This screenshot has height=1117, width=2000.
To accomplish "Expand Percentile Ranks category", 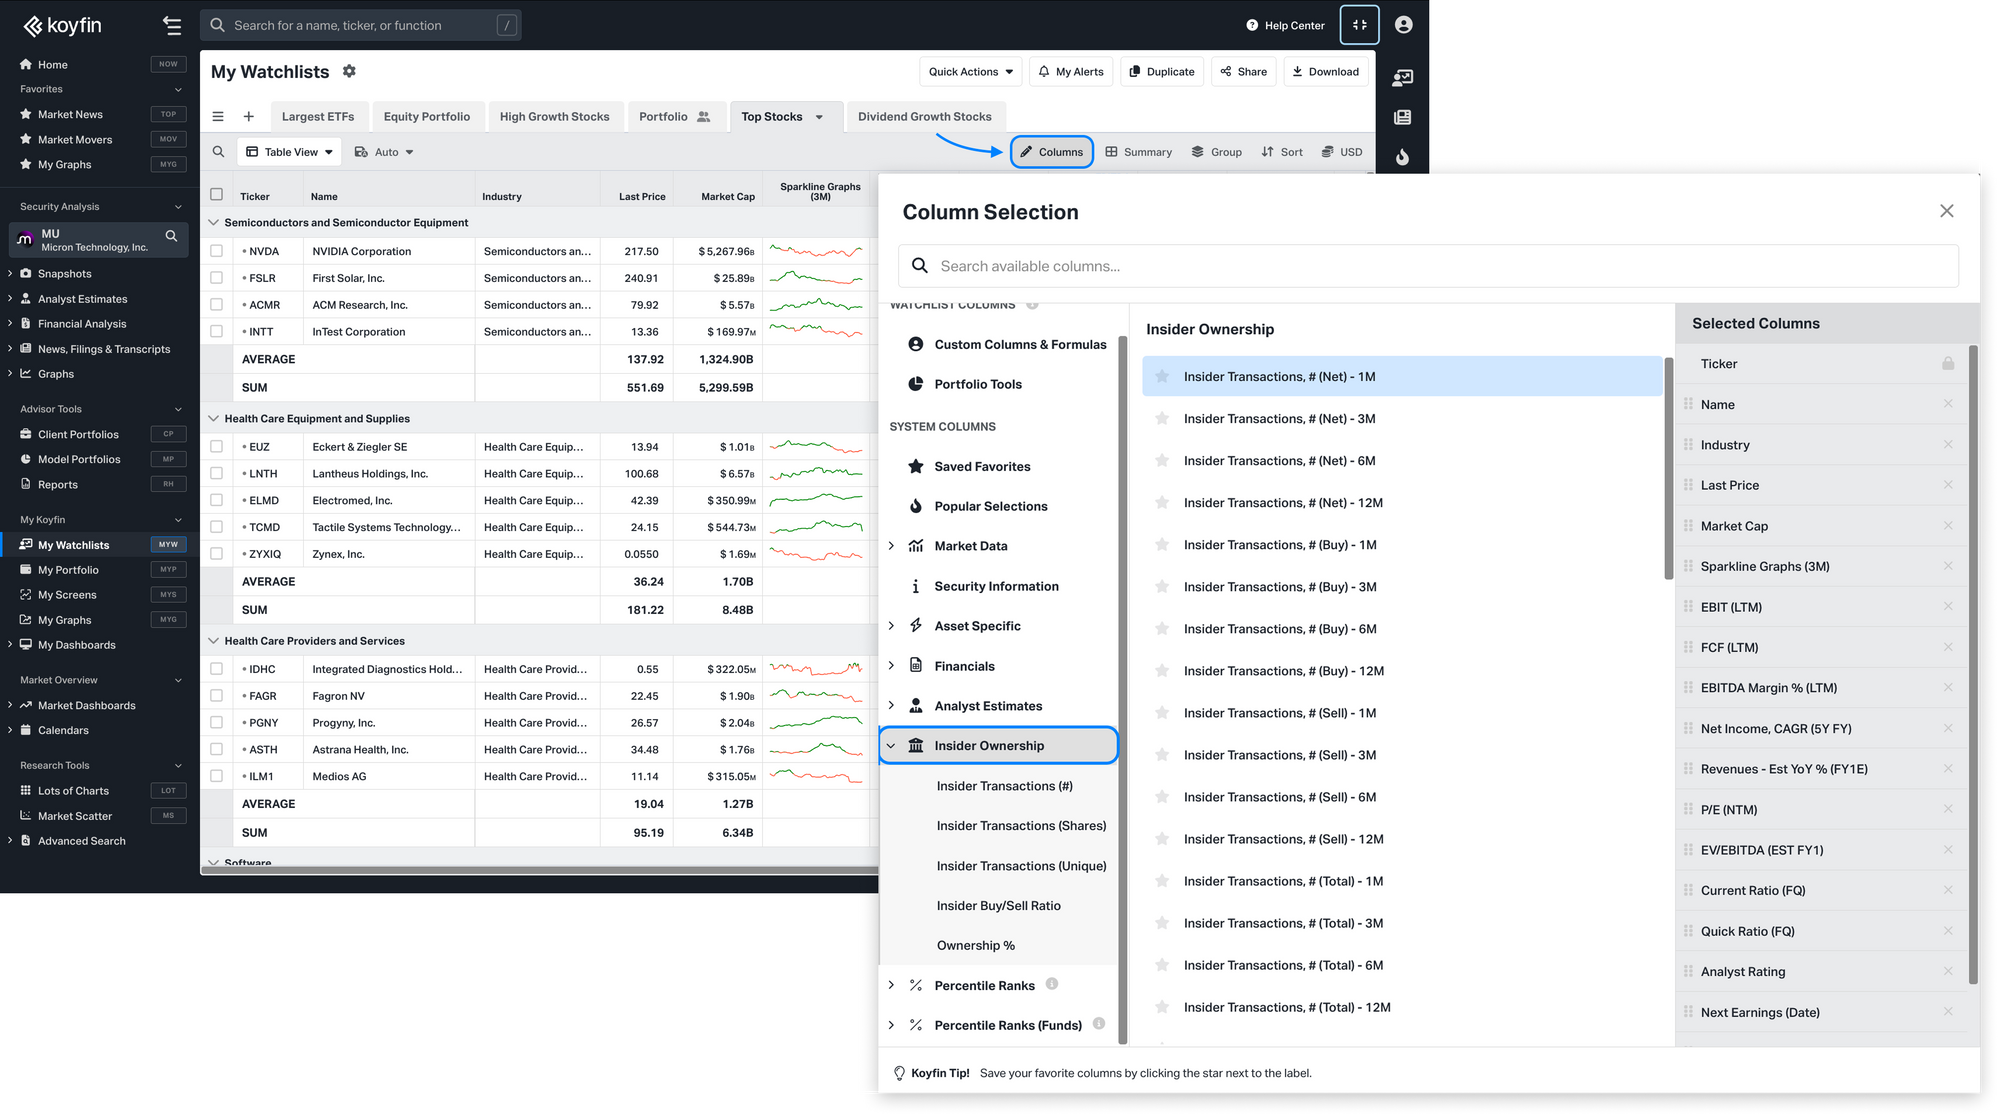I will pyautogui.click(x=891, y=985).
